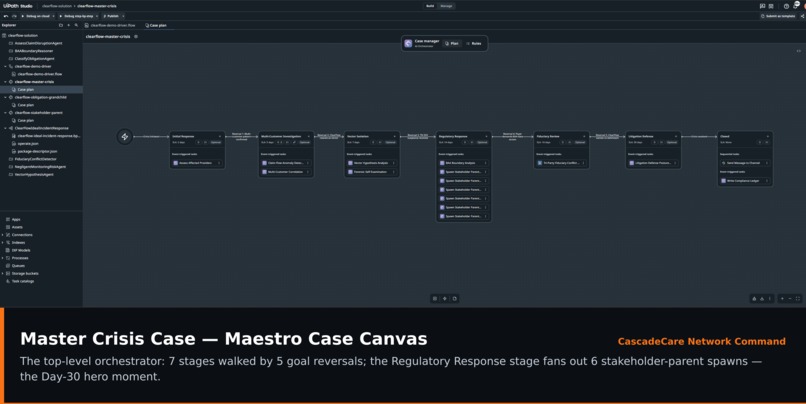Open the Assets section in sidebar
Image resolution: width=806 pixels, height=404 pixels.
tap(17, 227)
